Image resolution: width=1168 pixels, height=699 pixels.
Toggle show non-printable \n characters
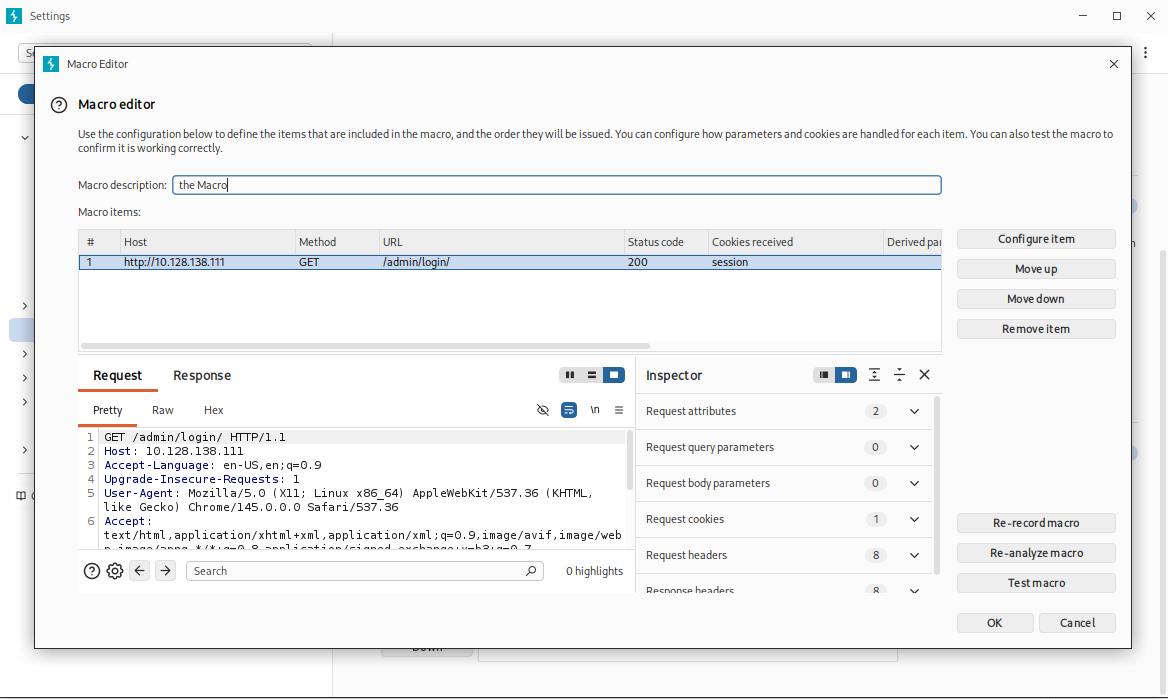click(x=595, y=410)
